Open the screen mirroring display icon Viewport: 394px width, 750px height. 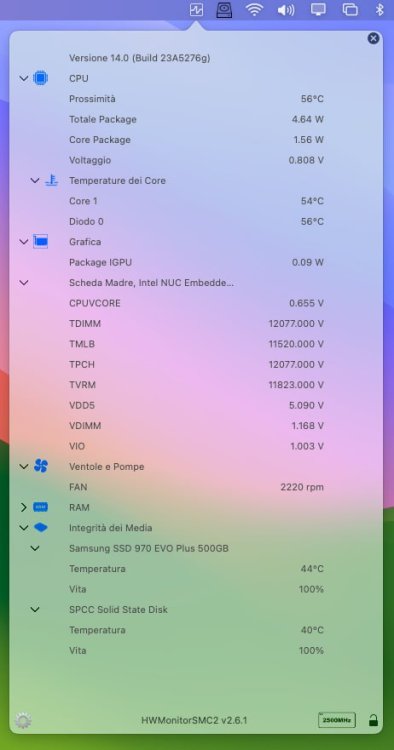[318, 10]
